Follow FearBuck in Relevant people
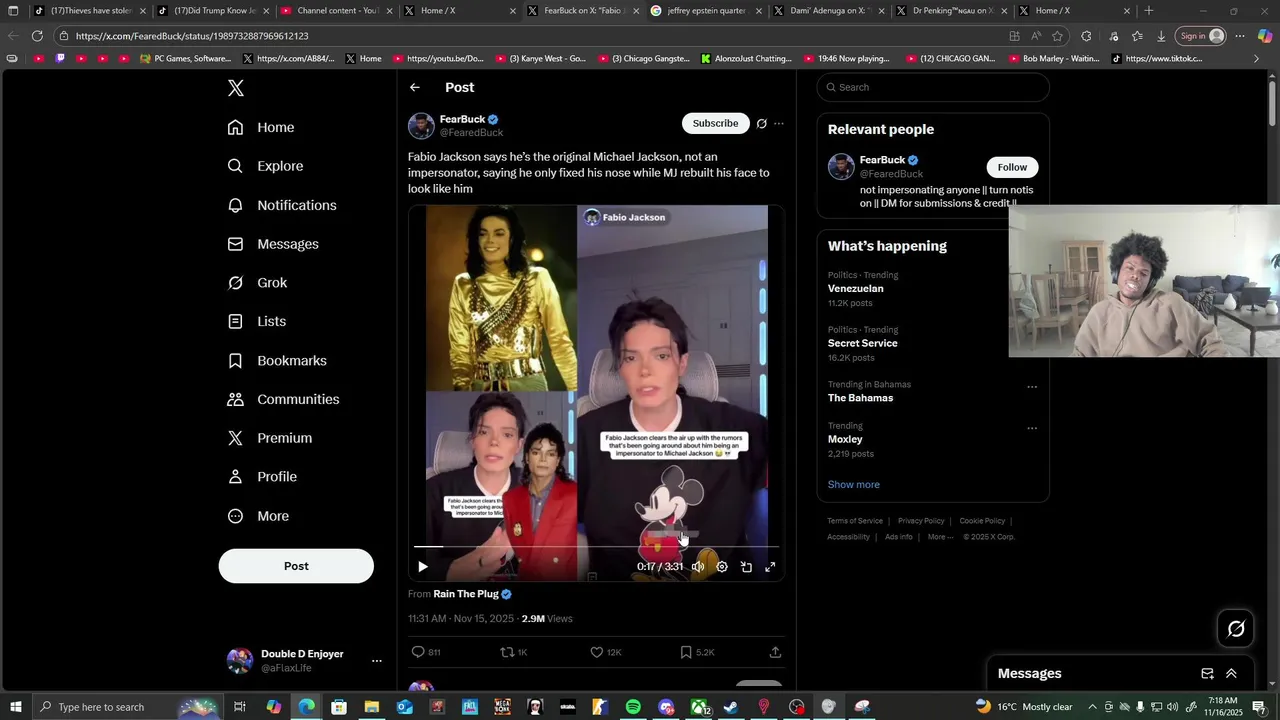This screenshot has width=1280, height=720. [x=1012, y=167]
